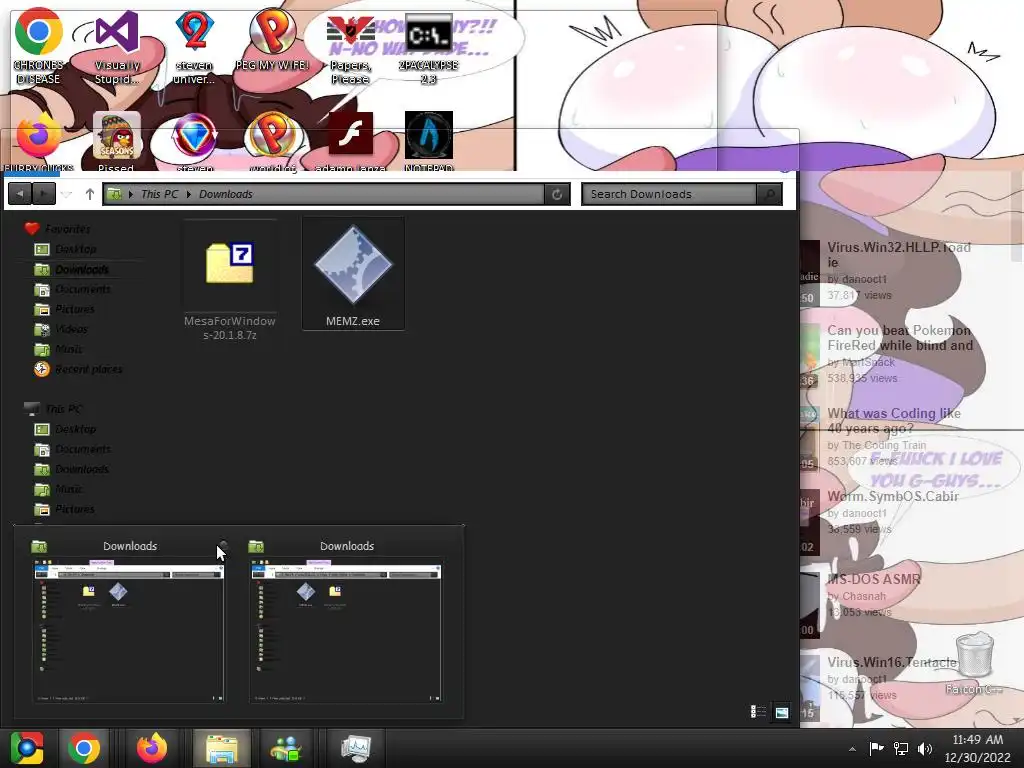Open the FURRY QUIRKS Firefox desktop icon
This screenshot has height=768, width=1024.
point(39,142)
